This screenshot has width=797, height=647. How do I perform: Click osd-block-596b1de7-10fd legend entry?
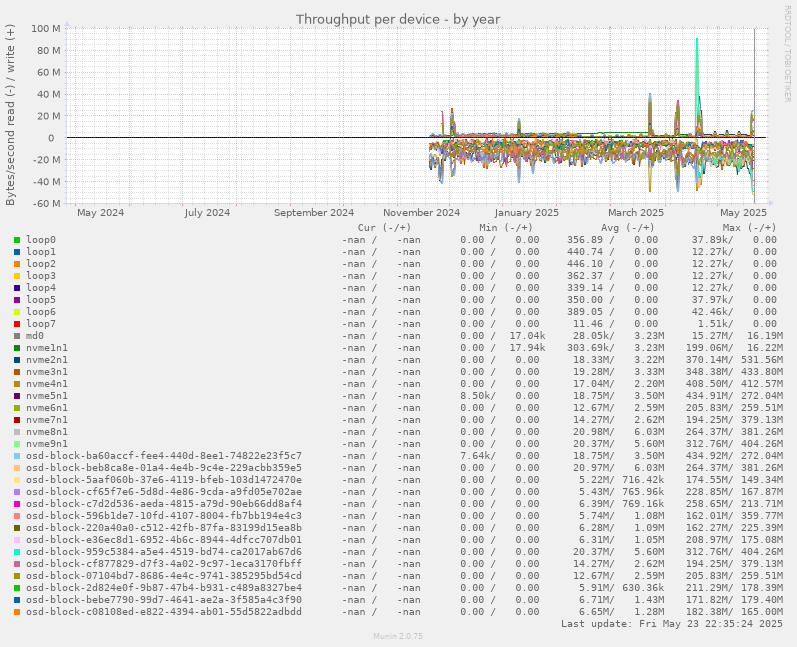(x=164, y=516)
